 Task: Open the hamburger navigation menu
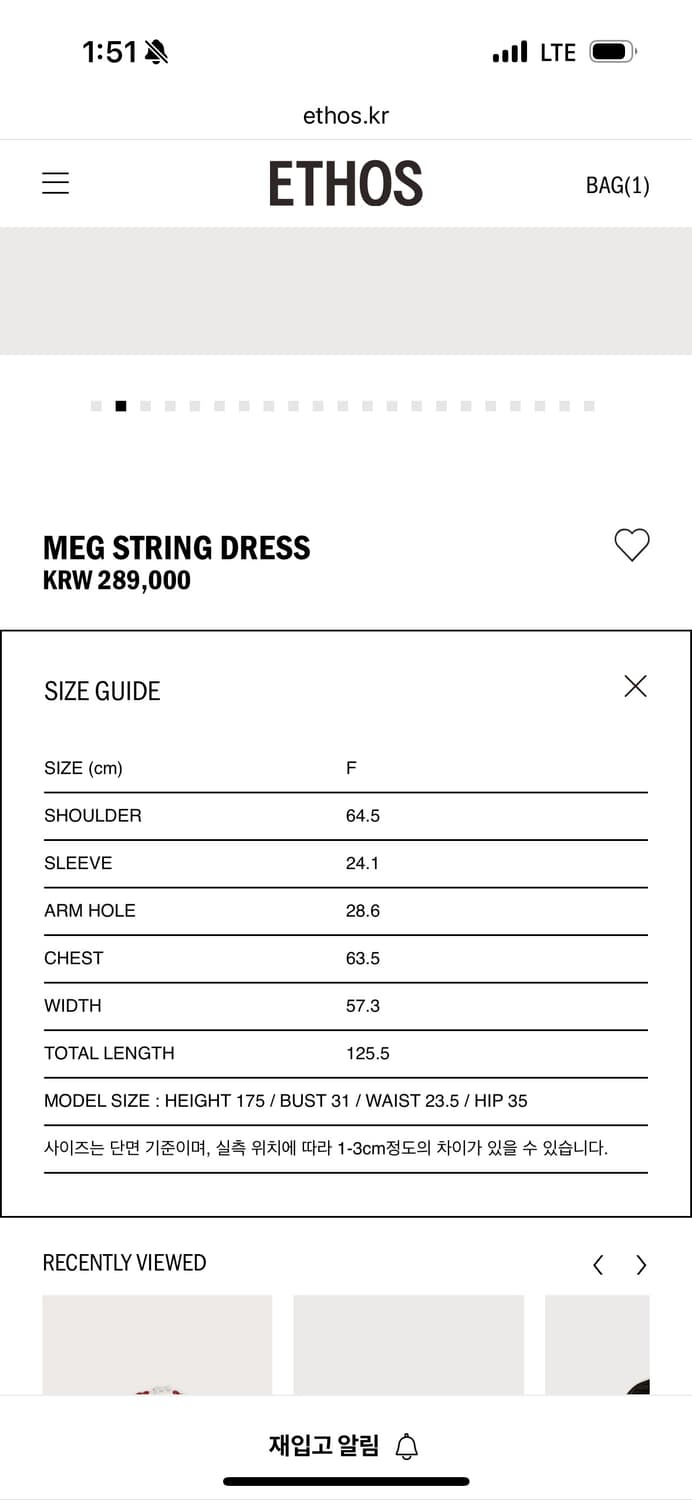(x=55, y=183)
